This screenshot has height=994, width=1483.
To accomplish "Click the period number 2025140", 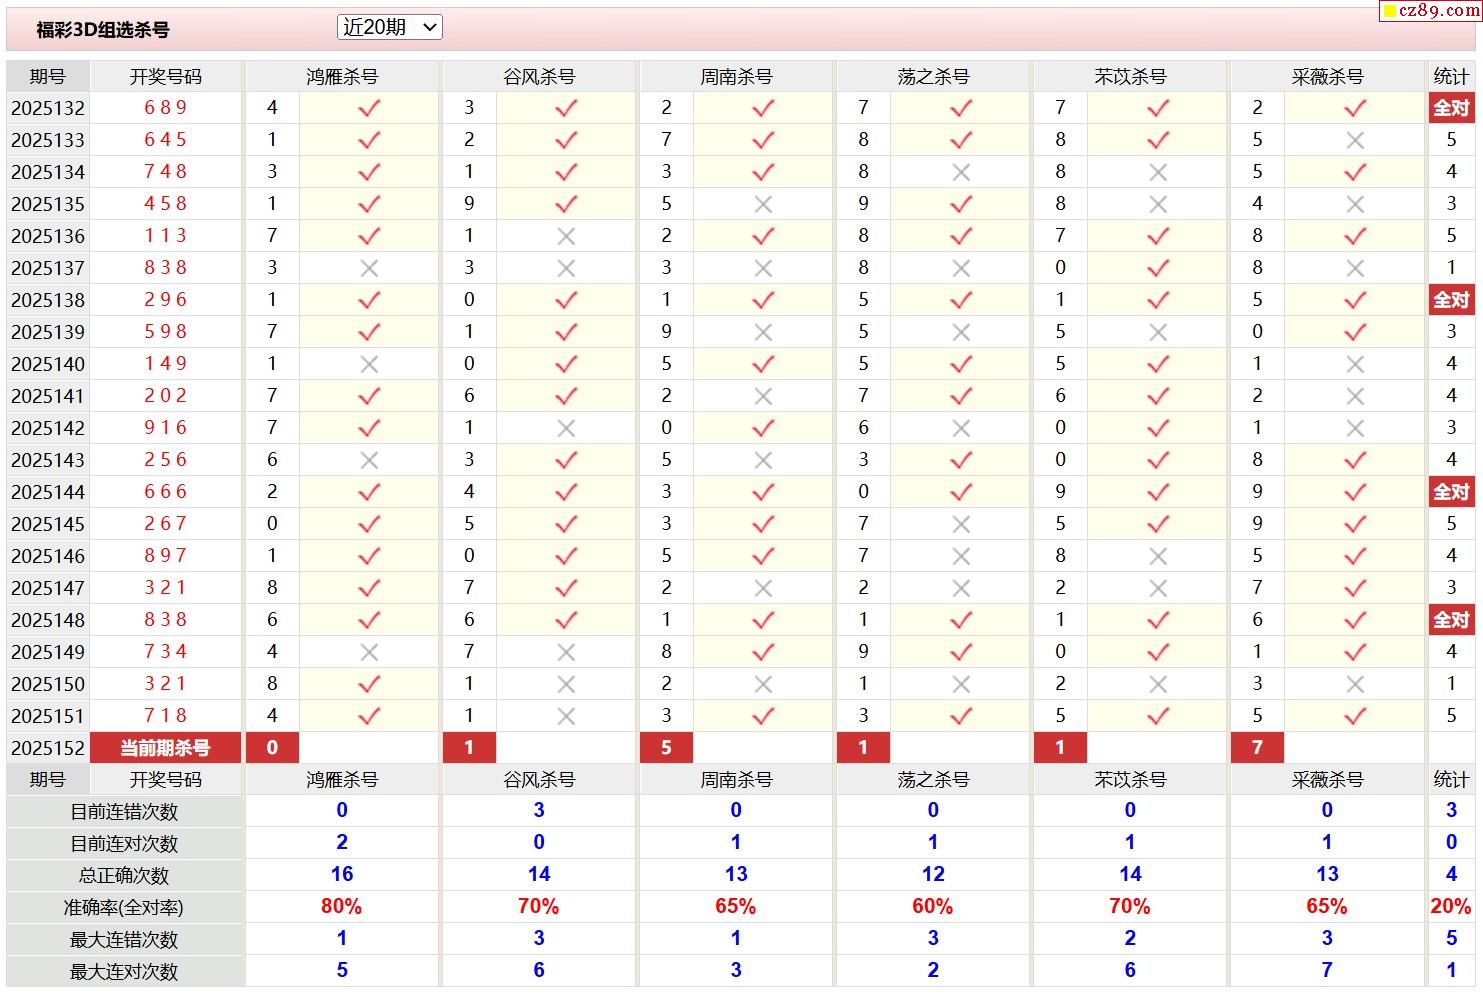I will pyautogui.click(x=48, y=364).
